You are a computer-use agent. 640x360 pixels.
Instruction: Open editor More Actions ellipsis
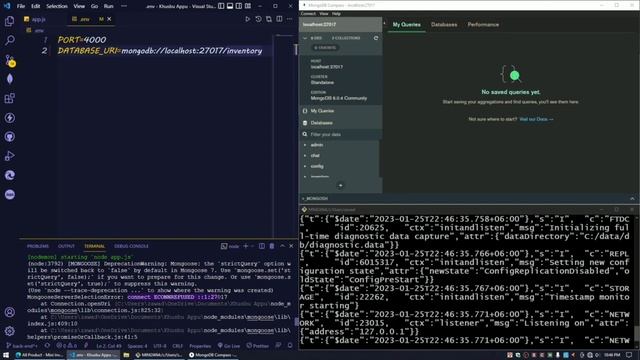click(289, 19)
